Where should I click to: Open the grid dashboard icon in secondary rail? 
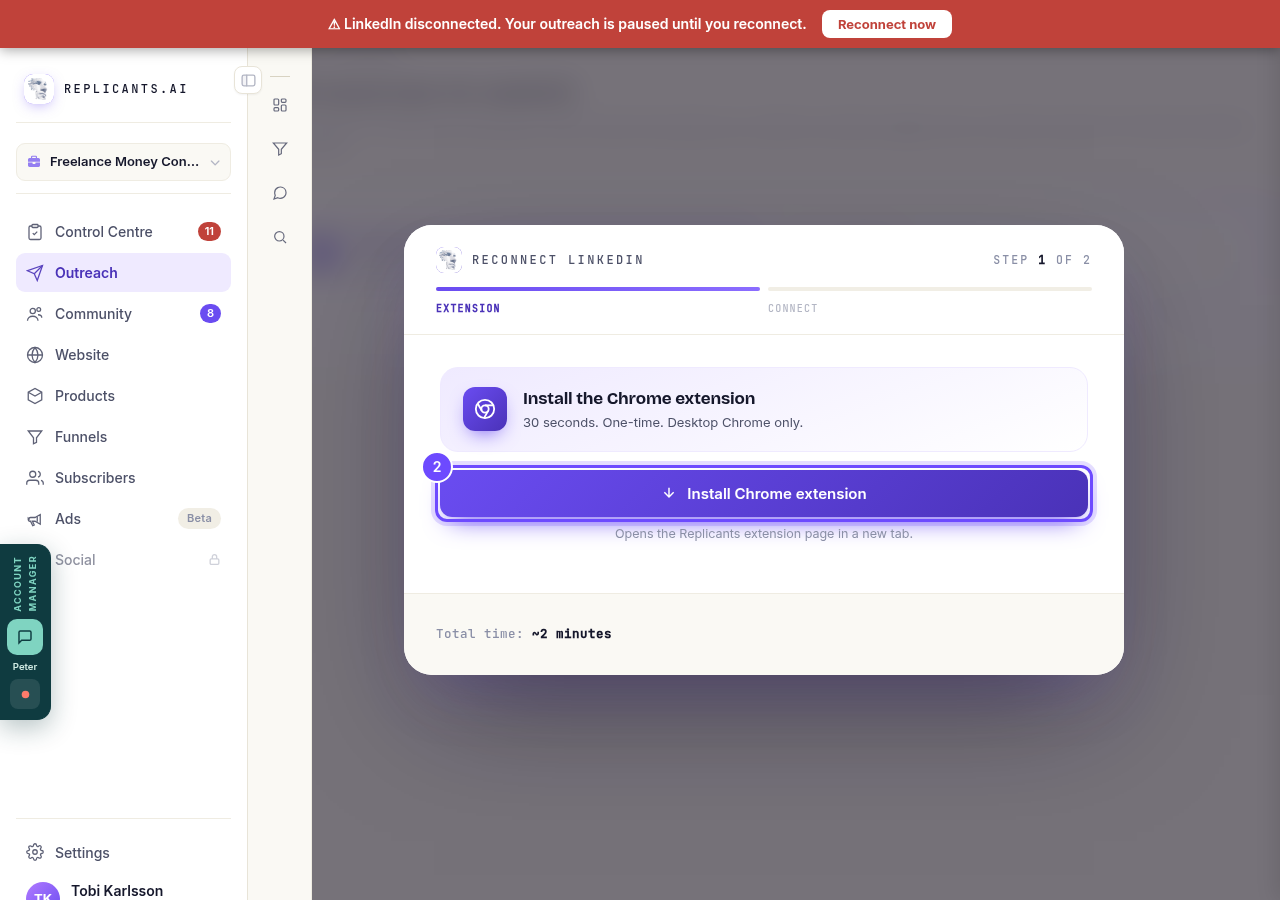coord(280,105)
